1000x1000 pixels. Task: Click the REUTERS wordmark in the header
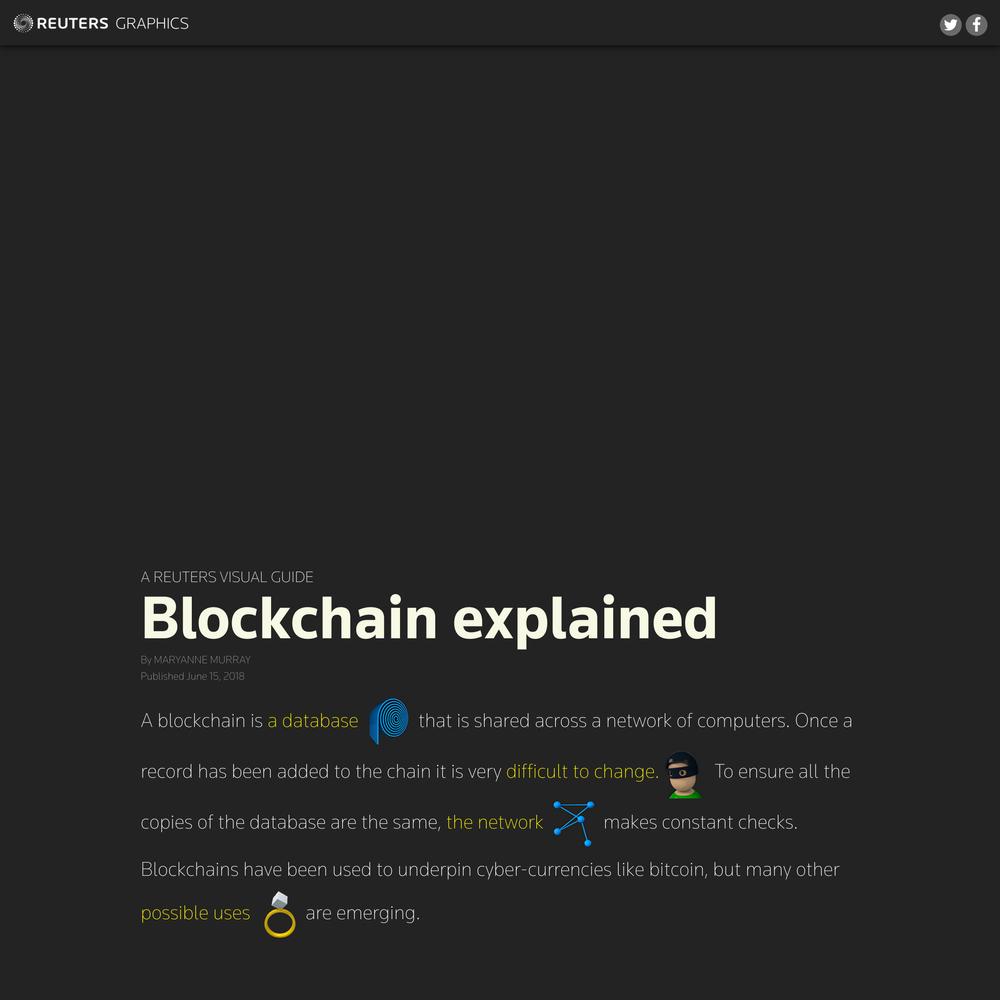coord(73,24)
